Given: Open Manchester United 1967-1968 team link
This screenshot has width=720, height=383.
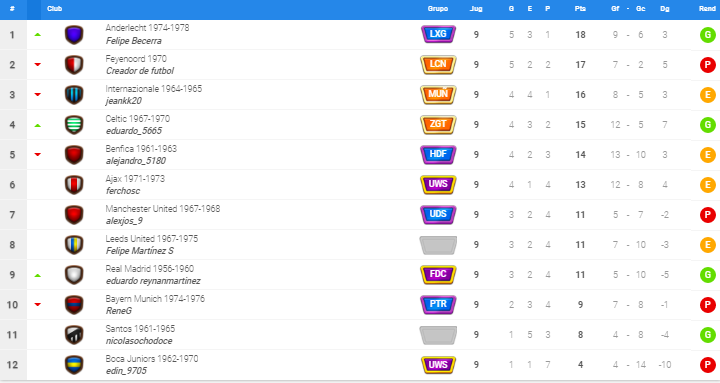Looking at the screenshot, I should coord(163,209).
